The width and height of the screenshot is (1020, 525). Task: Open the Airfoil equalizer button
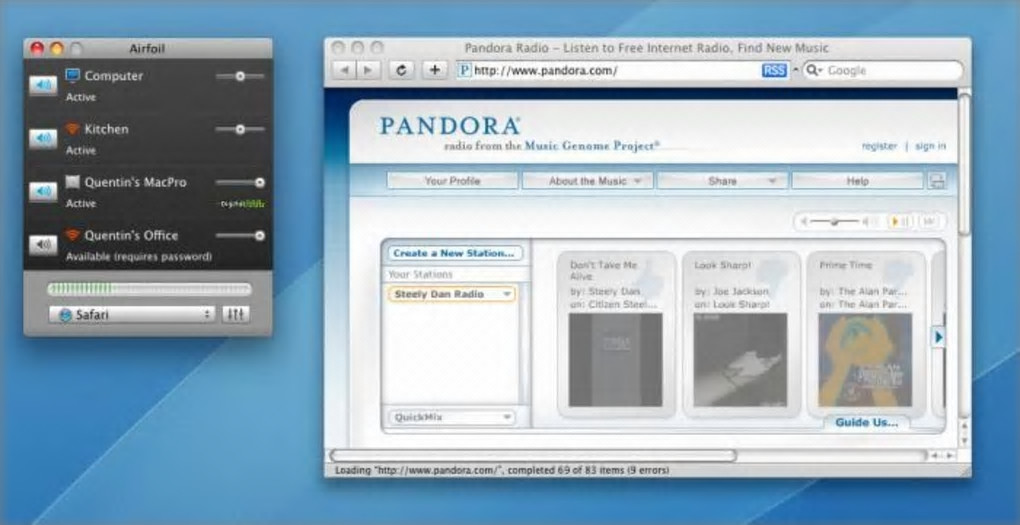pos(235,315)
